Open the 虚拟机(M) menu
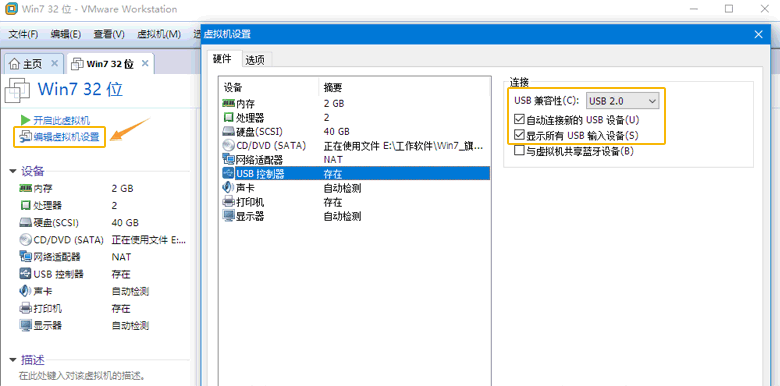Screen dimensions: 780x386 pyautogui.click(x=159, y=34)
